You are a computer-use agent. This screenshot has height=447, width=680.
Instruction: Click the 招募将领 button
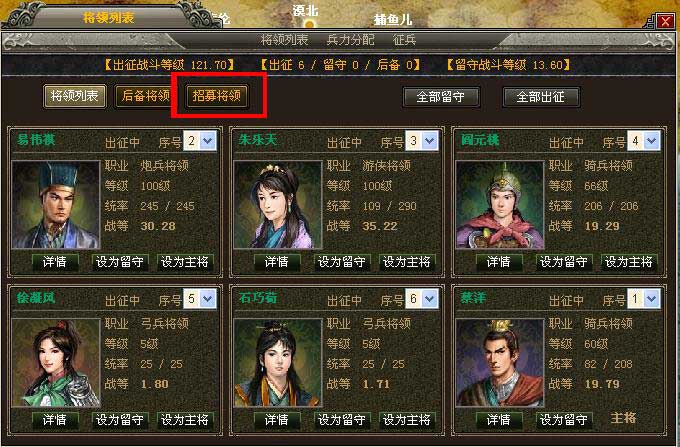(217, 95)
